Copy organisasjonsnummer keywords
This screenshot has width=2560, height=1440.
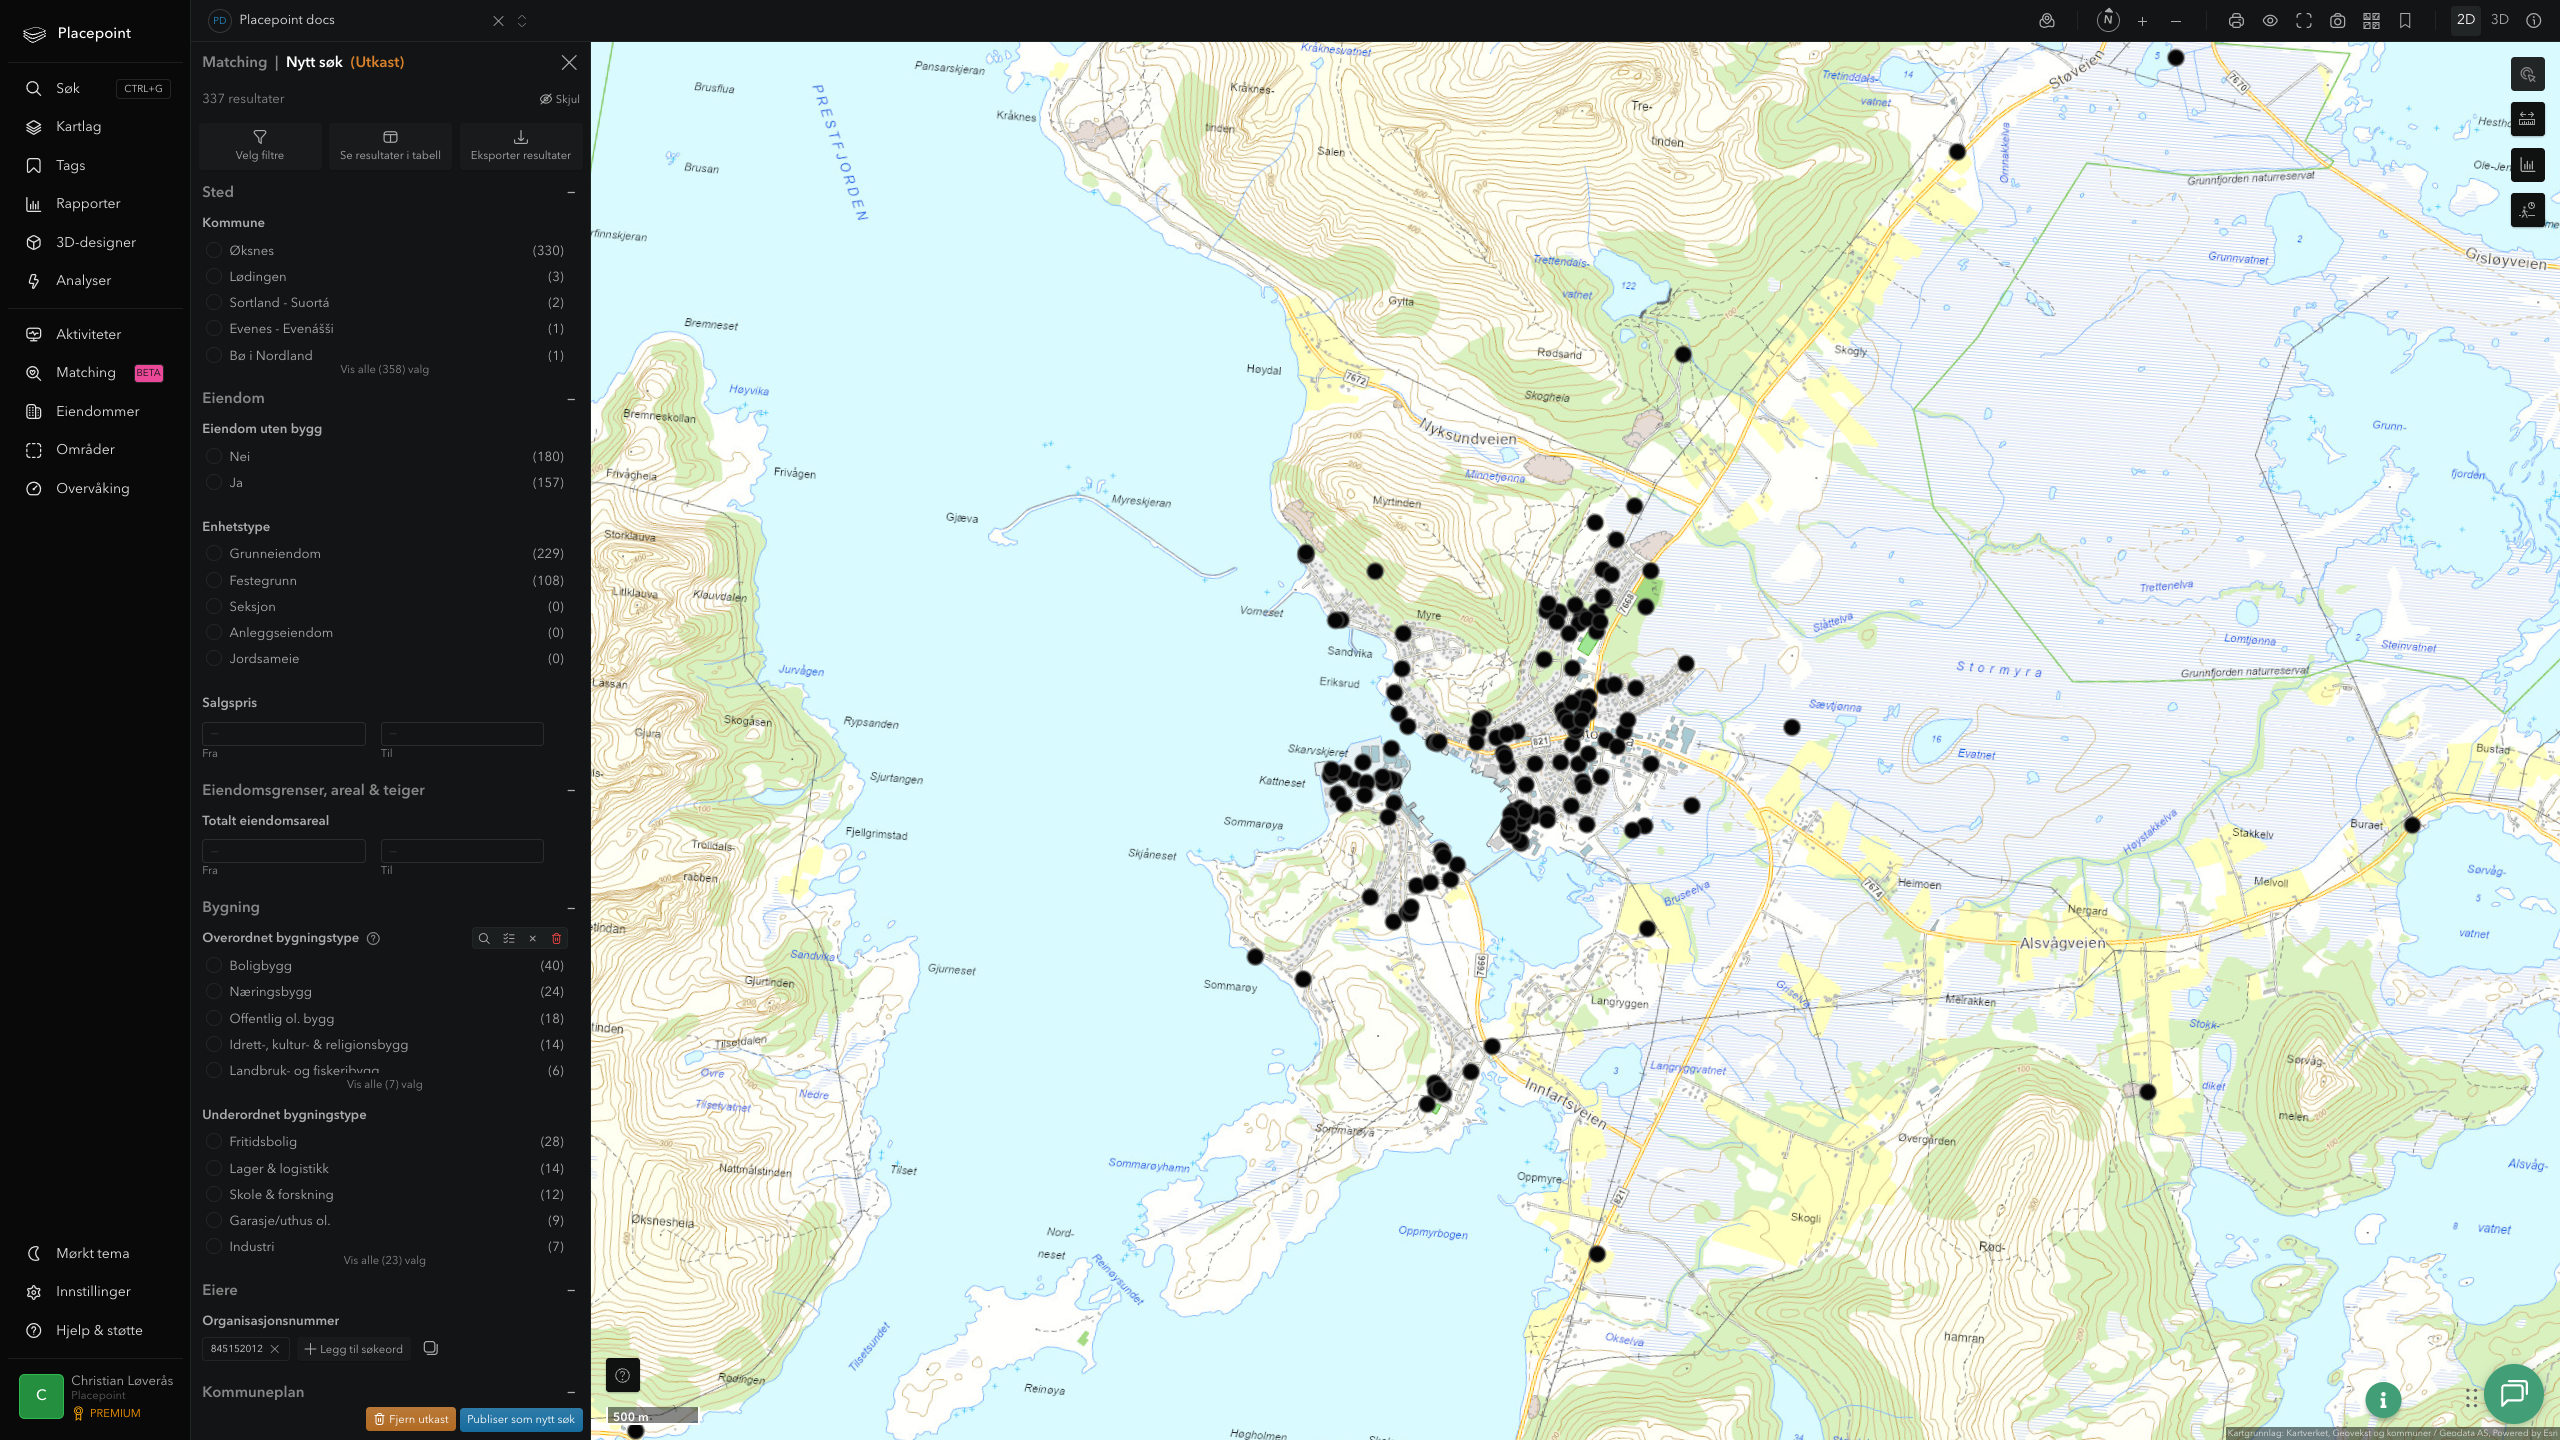[x=431, y=1348]
